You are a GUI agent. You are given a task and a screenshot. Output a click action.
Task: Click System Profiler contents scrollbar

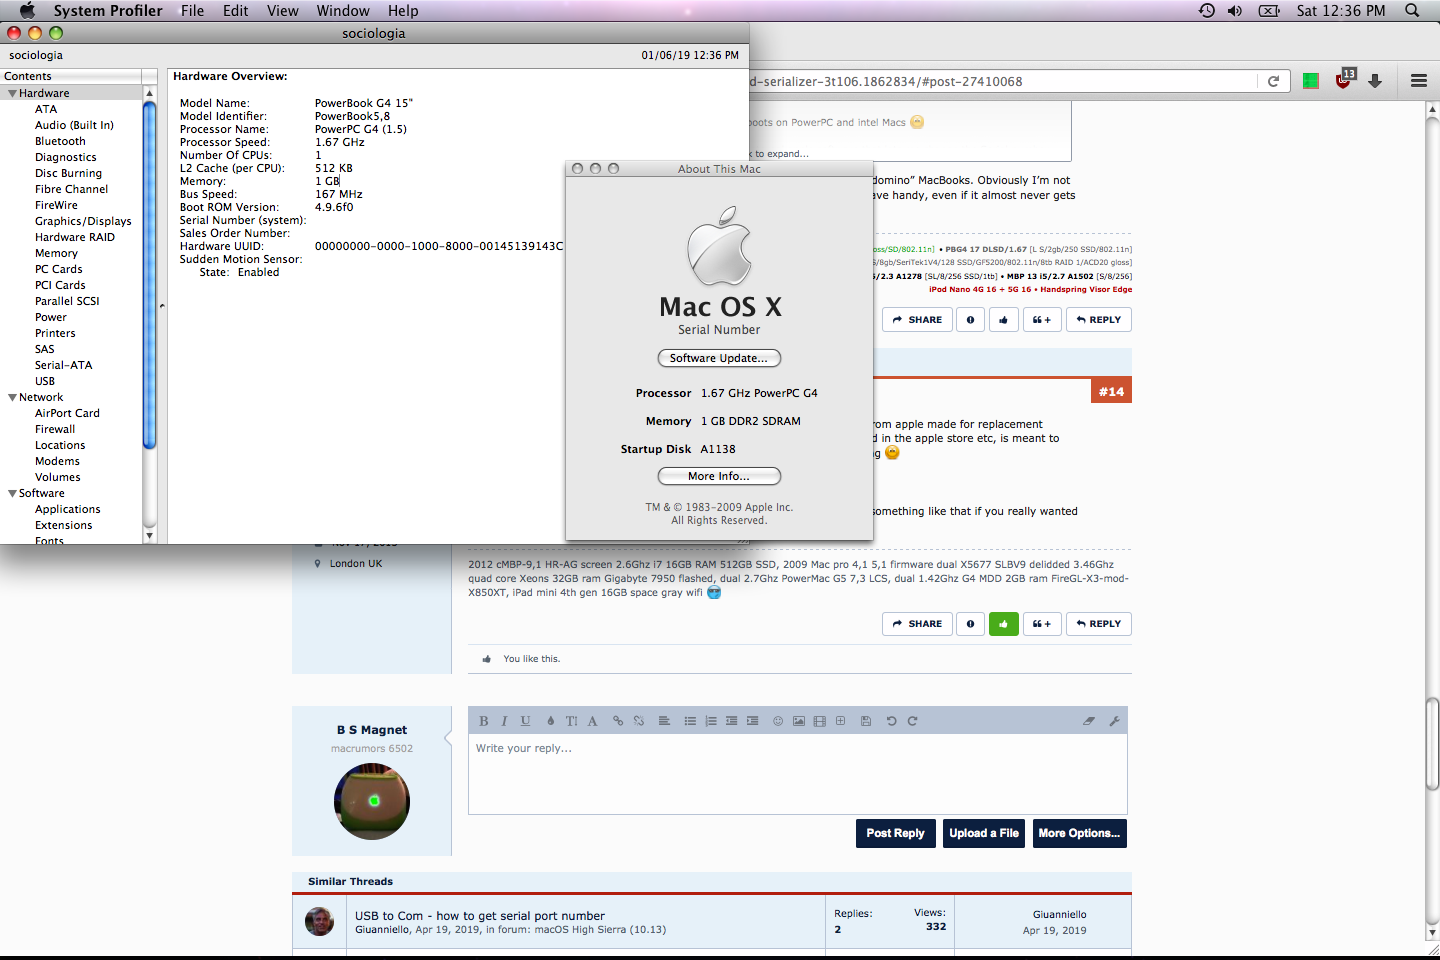point(150,275)
